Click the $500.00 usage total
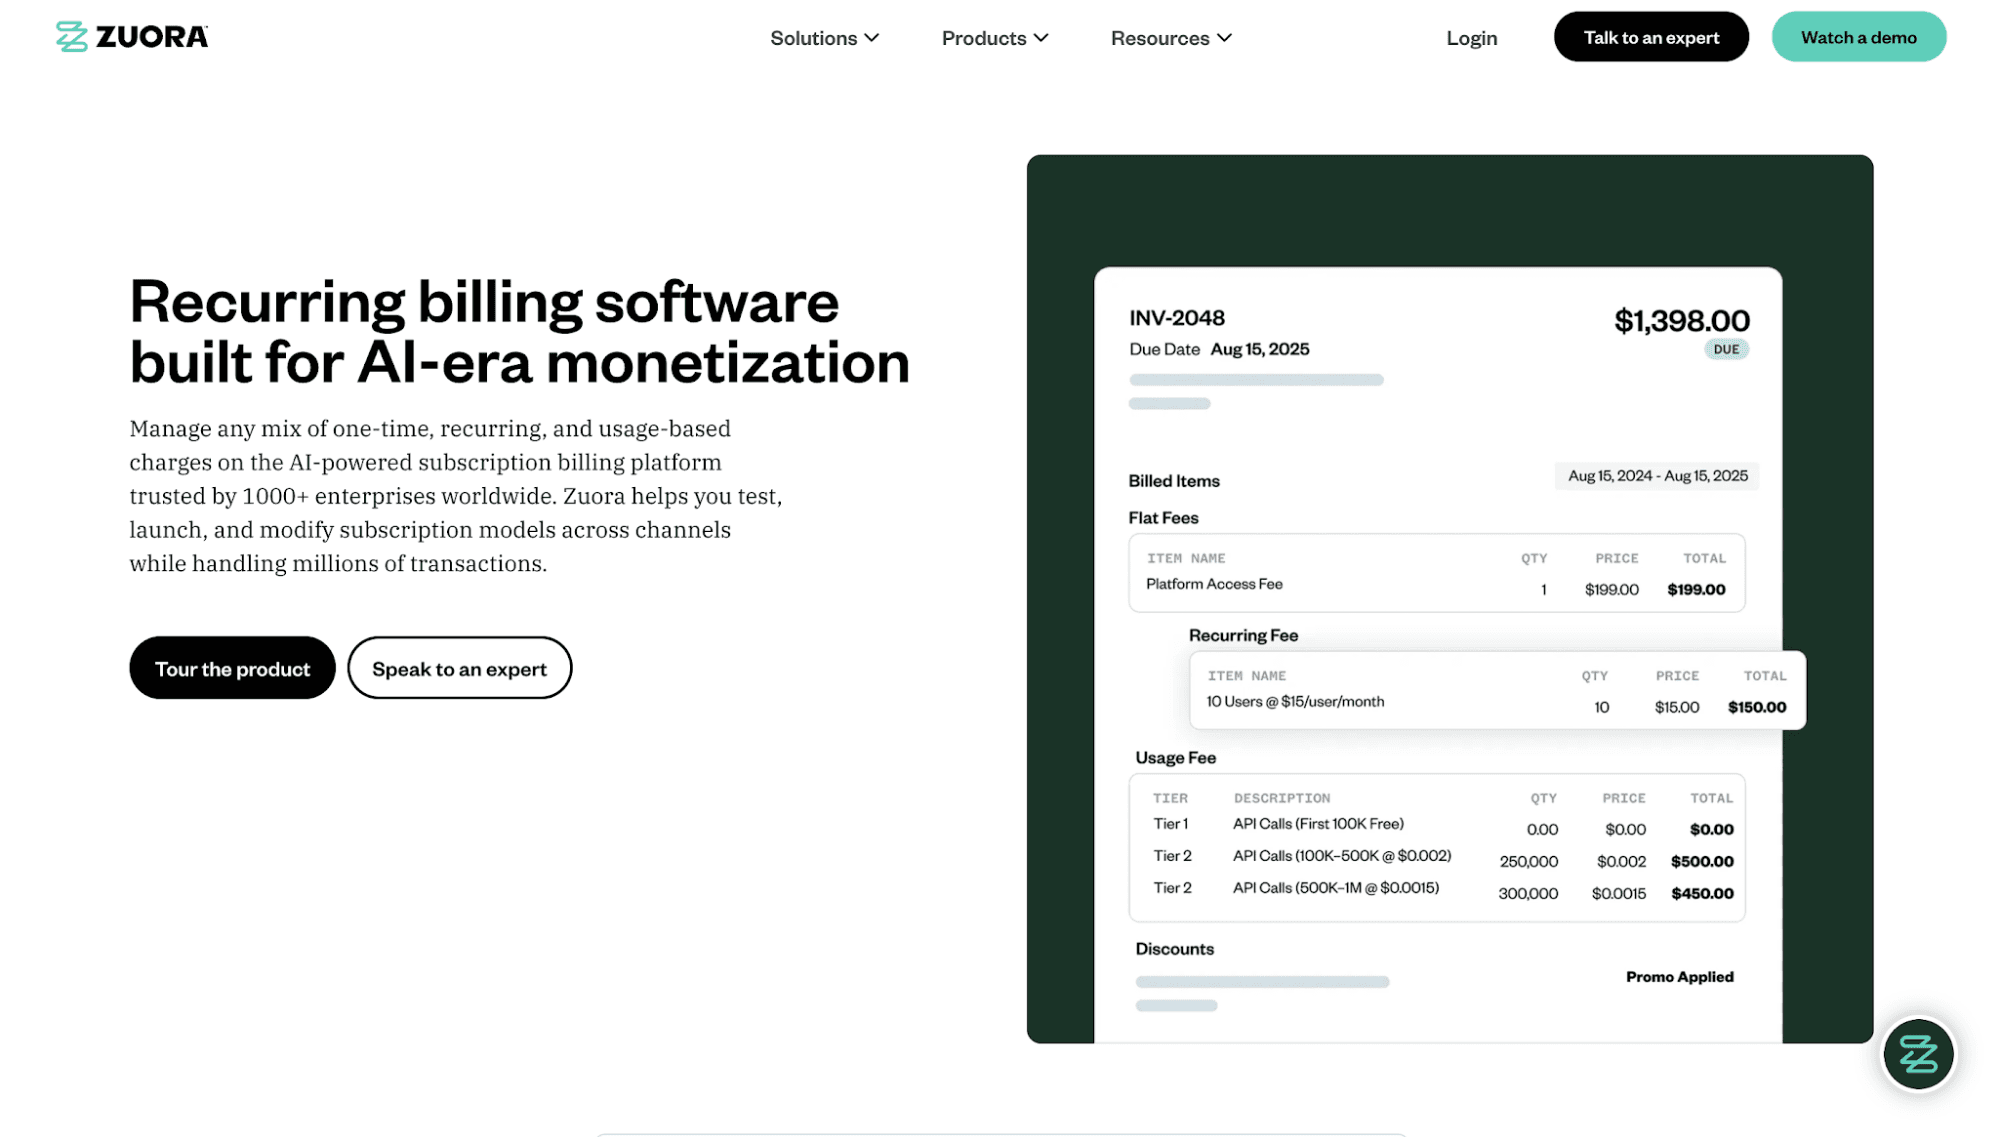The image size is (1999, 1138). pos(1702,862)
